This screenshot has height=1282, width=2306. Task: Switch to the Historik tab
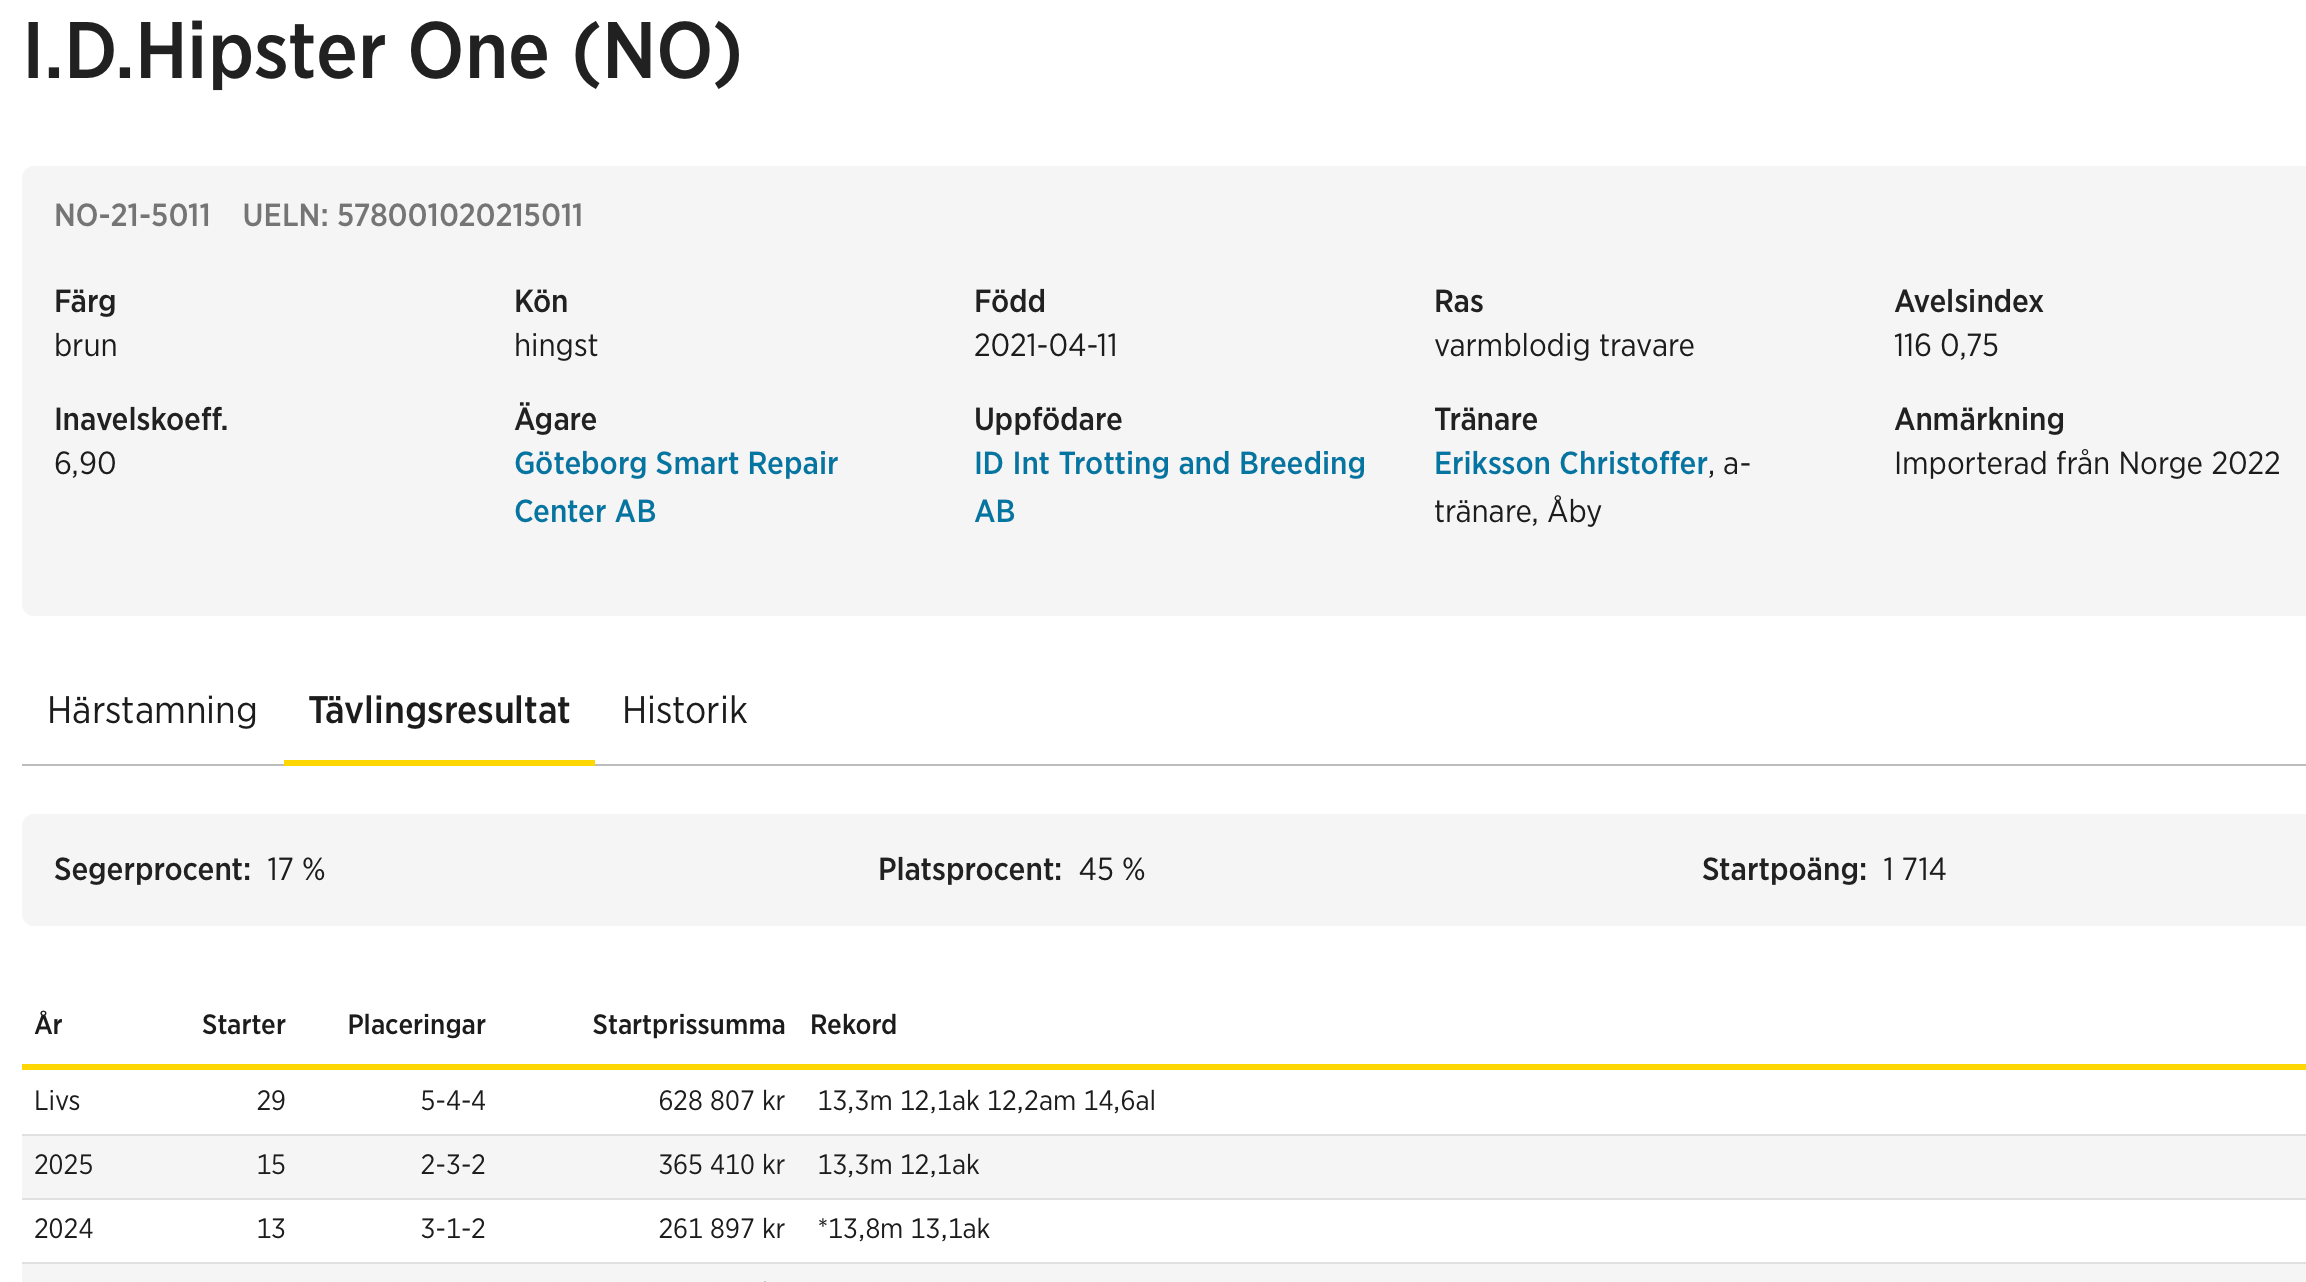[684, 710]
